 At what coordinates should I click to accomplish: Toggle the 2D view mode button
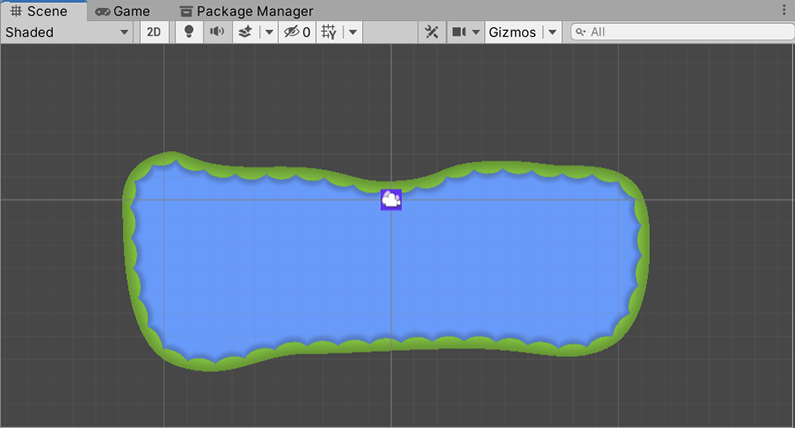tap(153, 32)
